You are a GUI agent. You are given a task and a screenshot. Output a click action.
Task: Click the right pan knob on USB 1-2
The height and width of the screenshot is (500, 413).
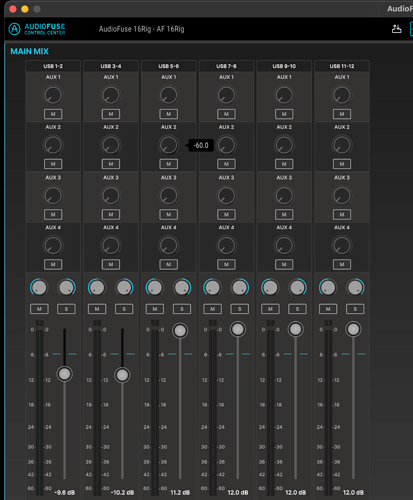point(66,287)
